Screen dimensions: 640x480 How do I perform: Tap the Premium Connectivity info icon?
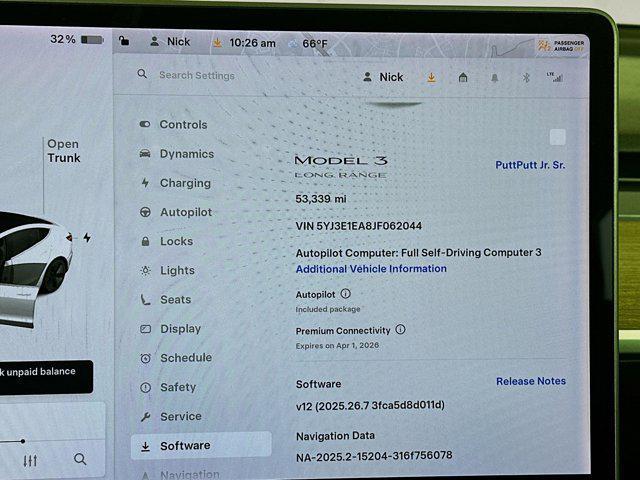[400, 329]
